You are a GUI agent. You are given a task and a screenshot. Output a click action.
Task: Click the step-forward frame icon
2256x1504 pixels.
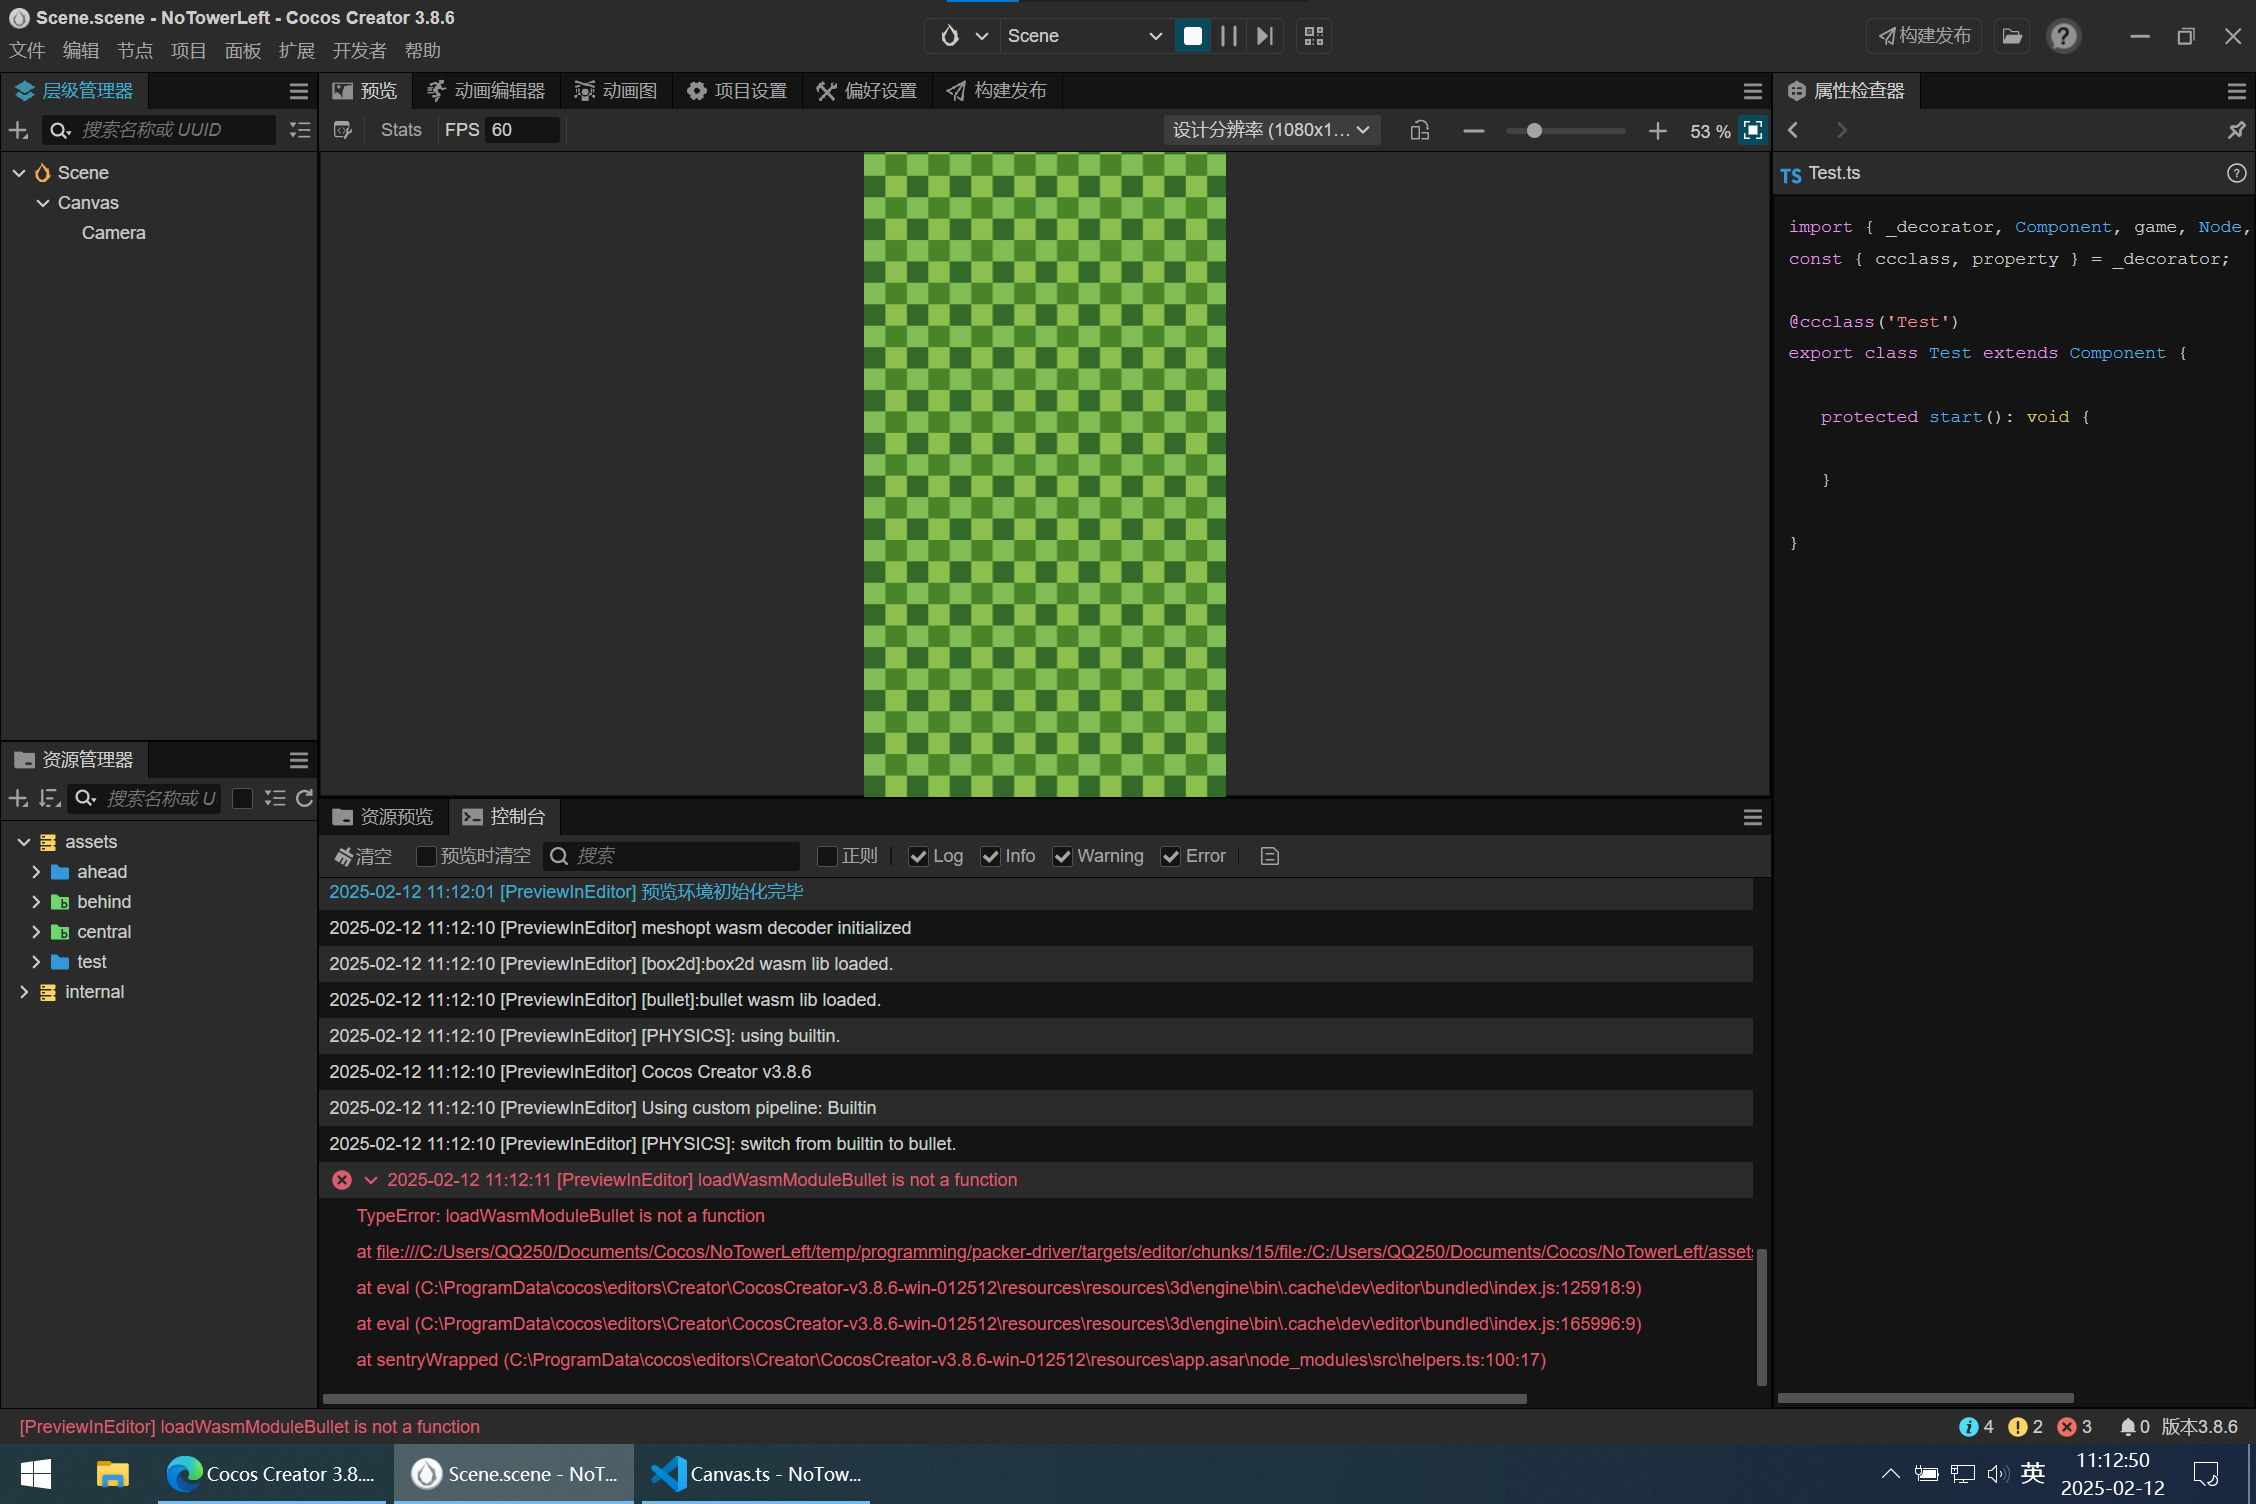[1265, 36]
